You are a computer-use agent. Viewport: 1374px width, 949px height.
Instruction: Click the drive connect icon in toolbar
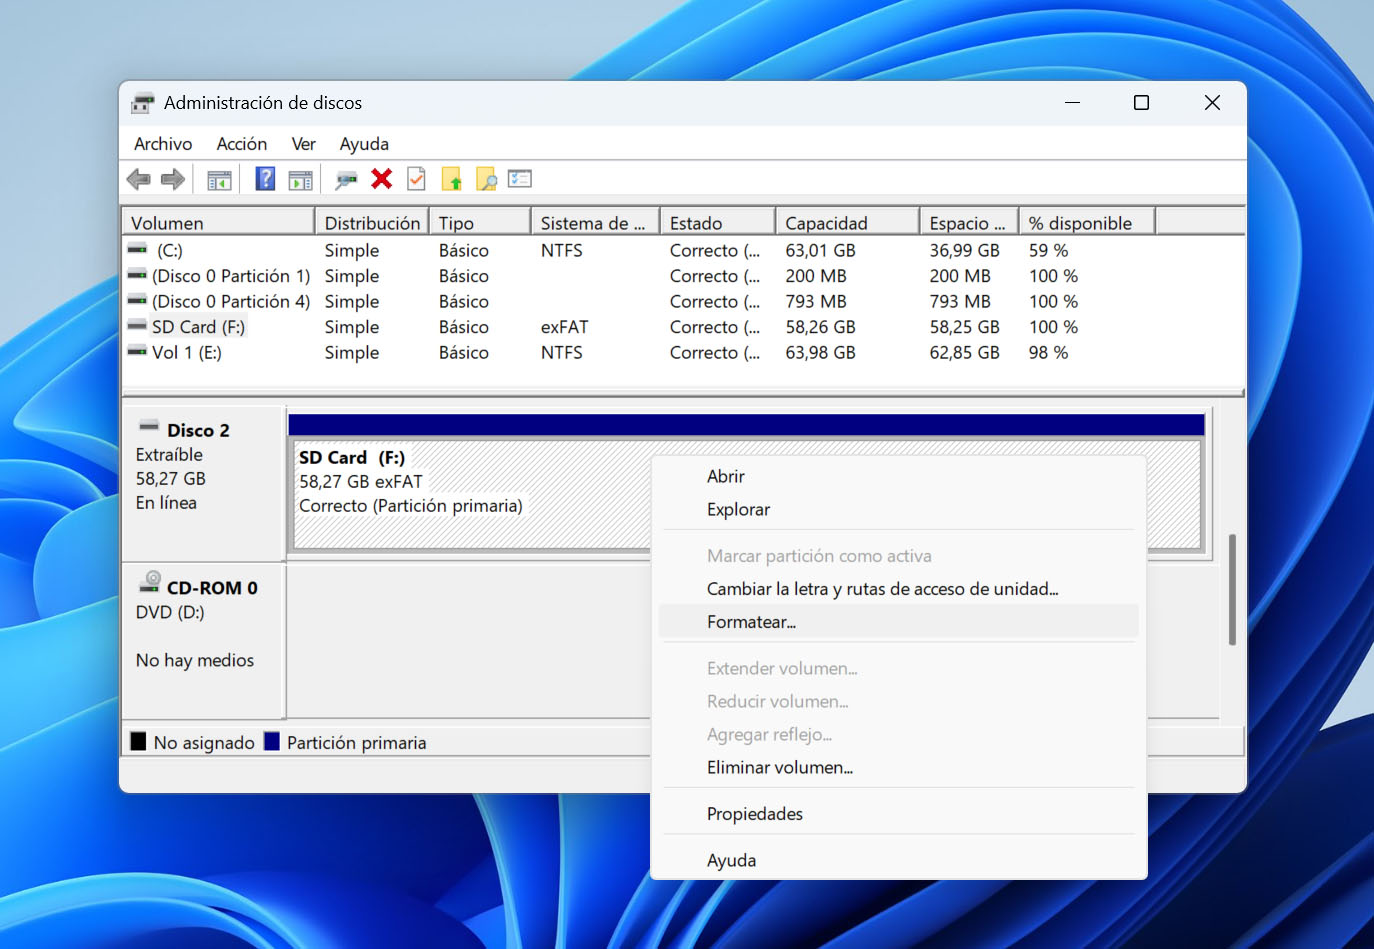346,180
